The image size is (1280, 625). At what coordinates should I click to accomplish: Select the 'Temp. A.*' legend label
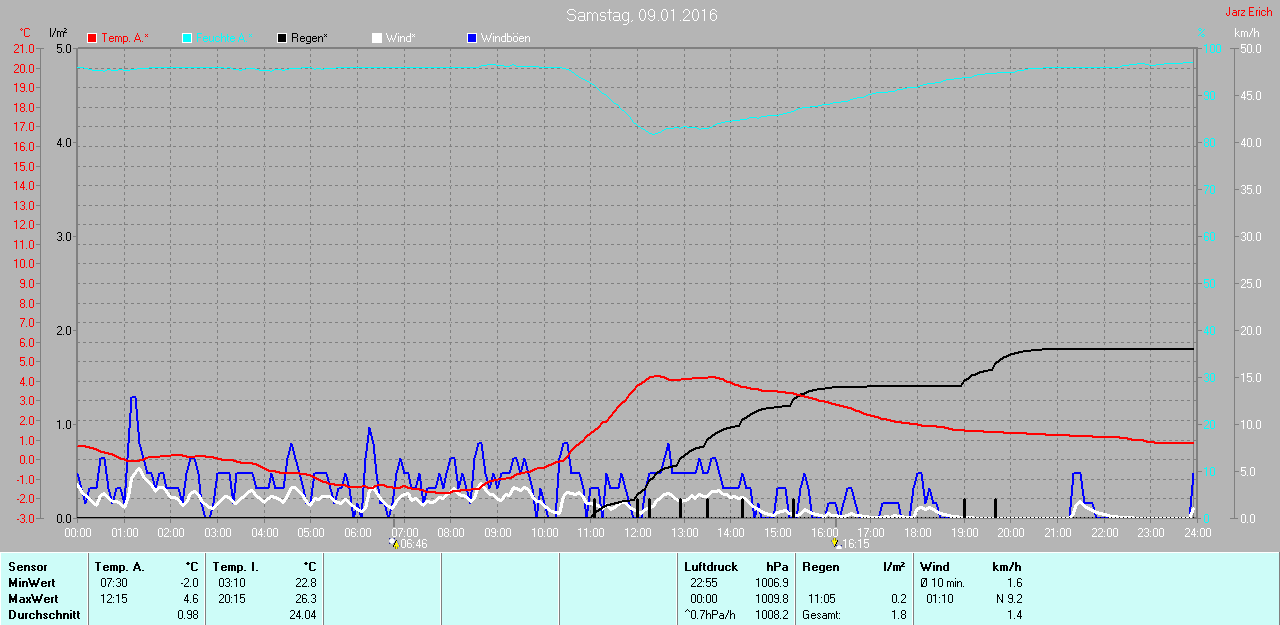125,38
